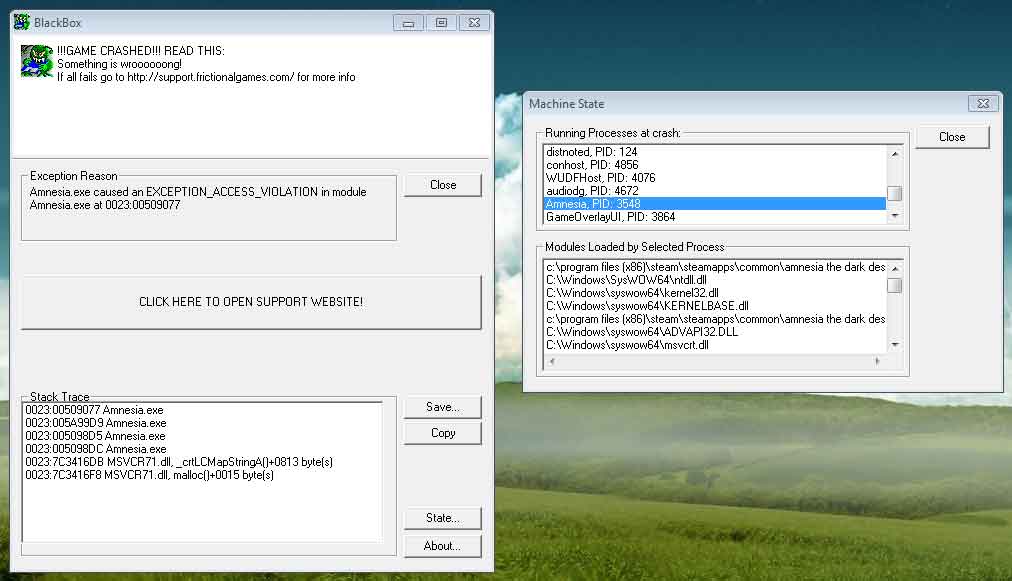Screen dimensions: 1012x581
Task: Select the KERNELBASE.dll module entry
Action: click(647, 306)
